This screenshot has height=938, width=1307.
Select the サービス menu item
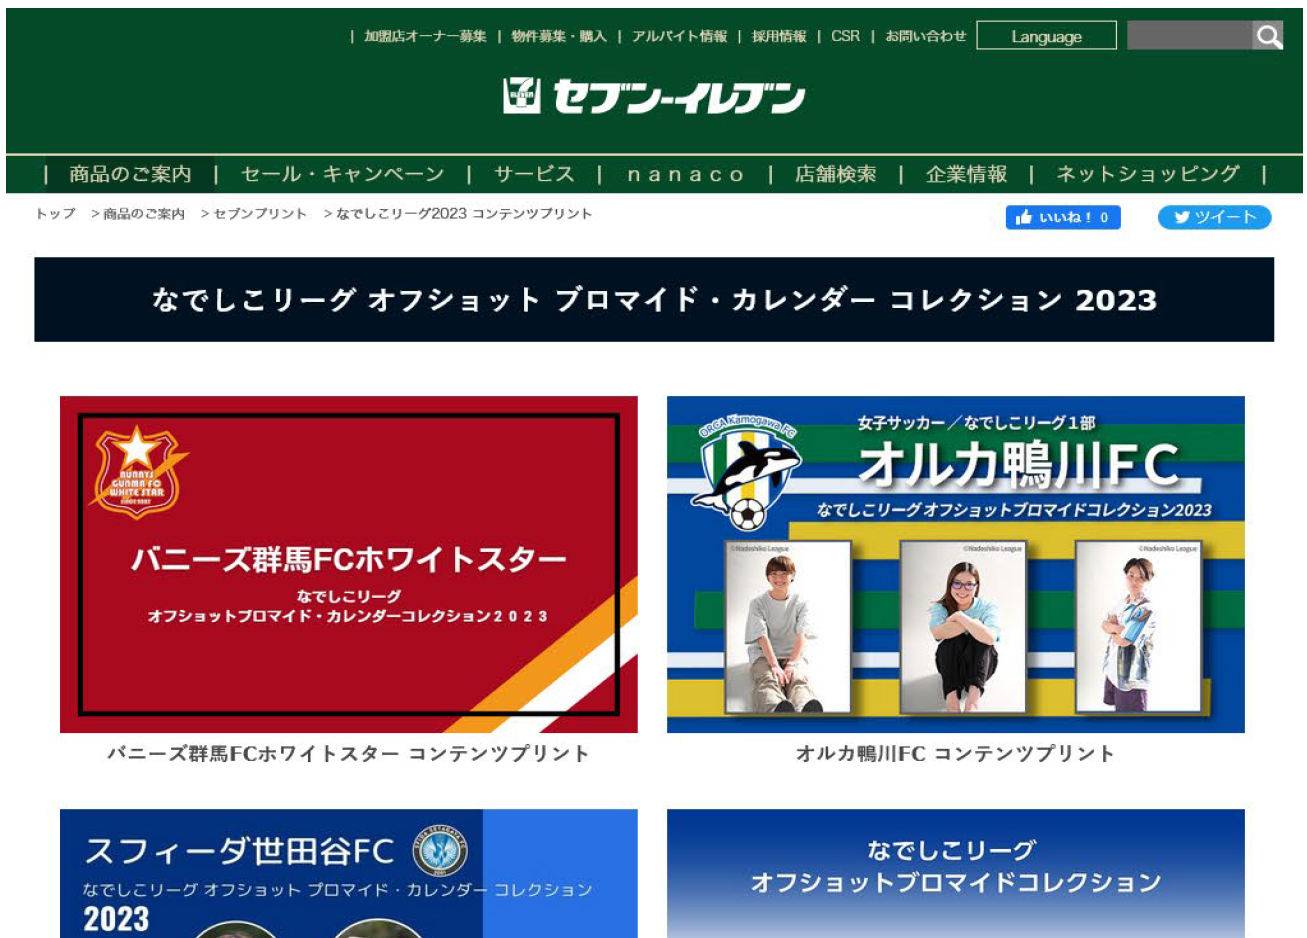coord(534,174)
